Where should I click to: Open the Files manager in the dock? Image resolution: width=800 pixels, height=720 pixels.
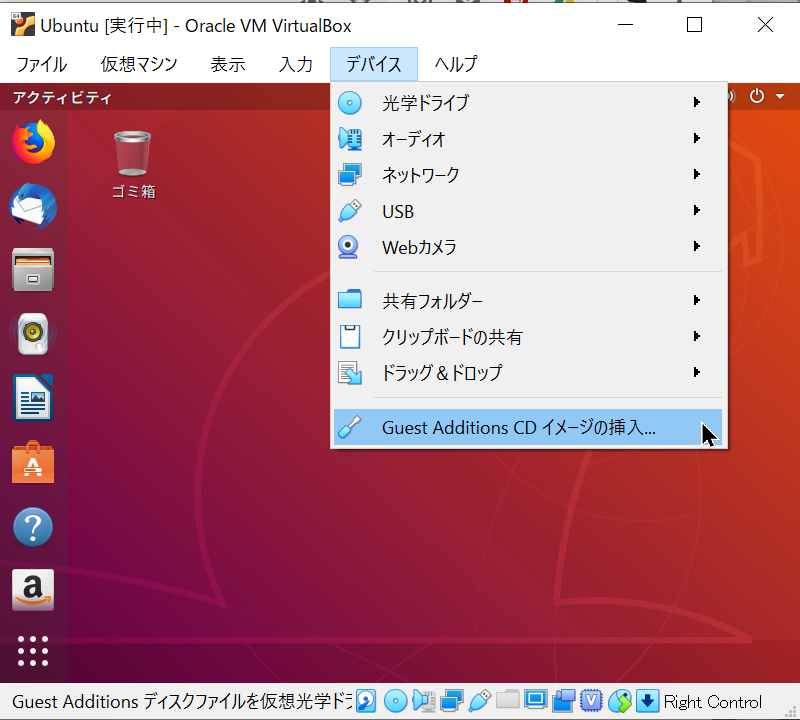tap(33, 270)
